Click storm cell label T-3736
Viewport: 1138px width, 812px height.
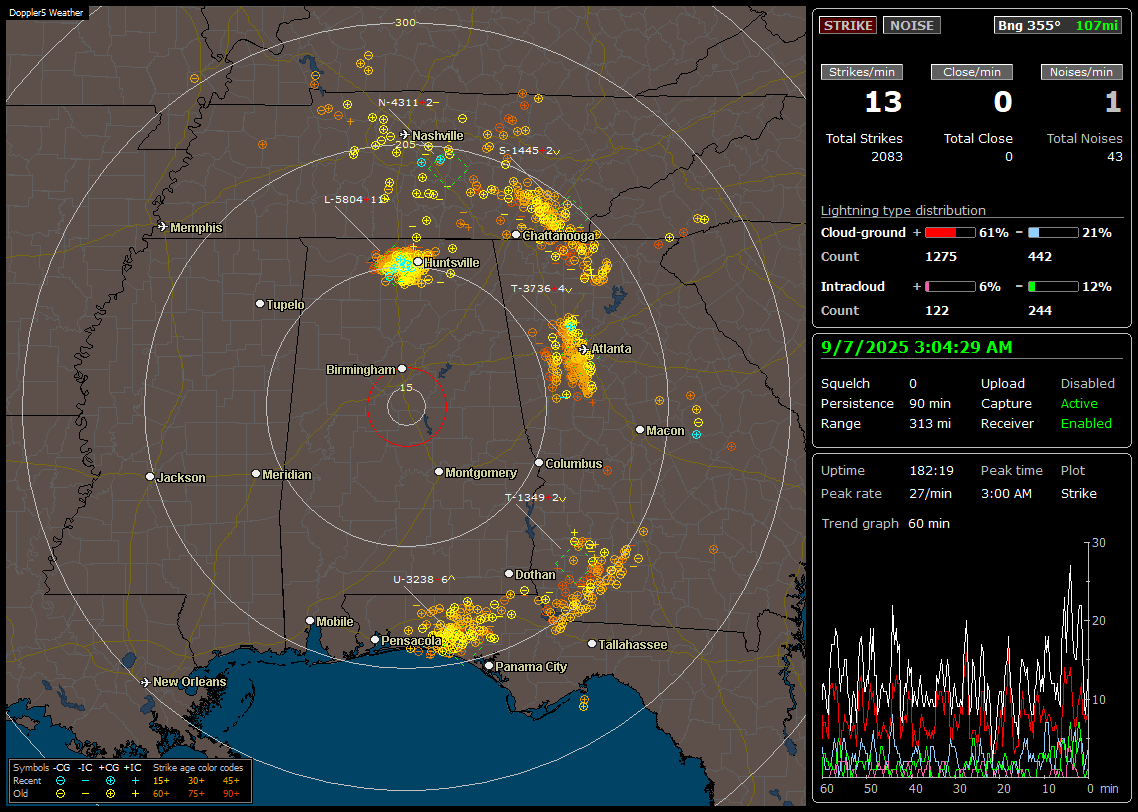click(x=541, y=289)
